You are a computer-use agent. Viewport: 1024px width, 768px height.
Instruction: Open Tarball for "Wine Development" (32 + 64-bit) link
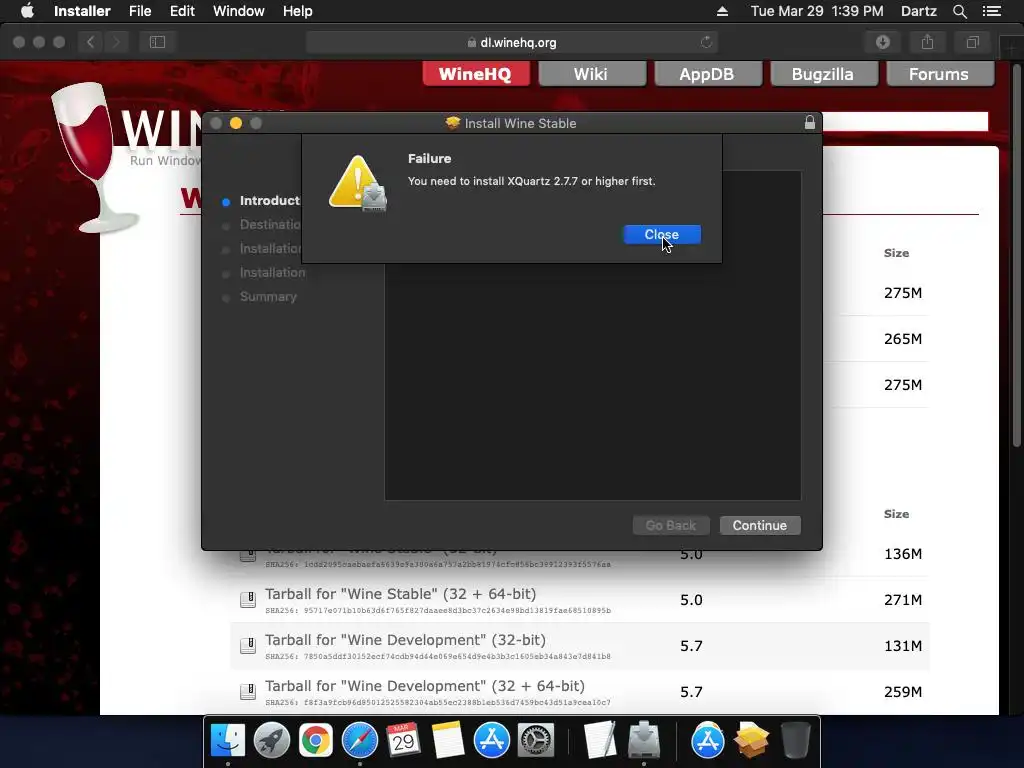[424, 686]
